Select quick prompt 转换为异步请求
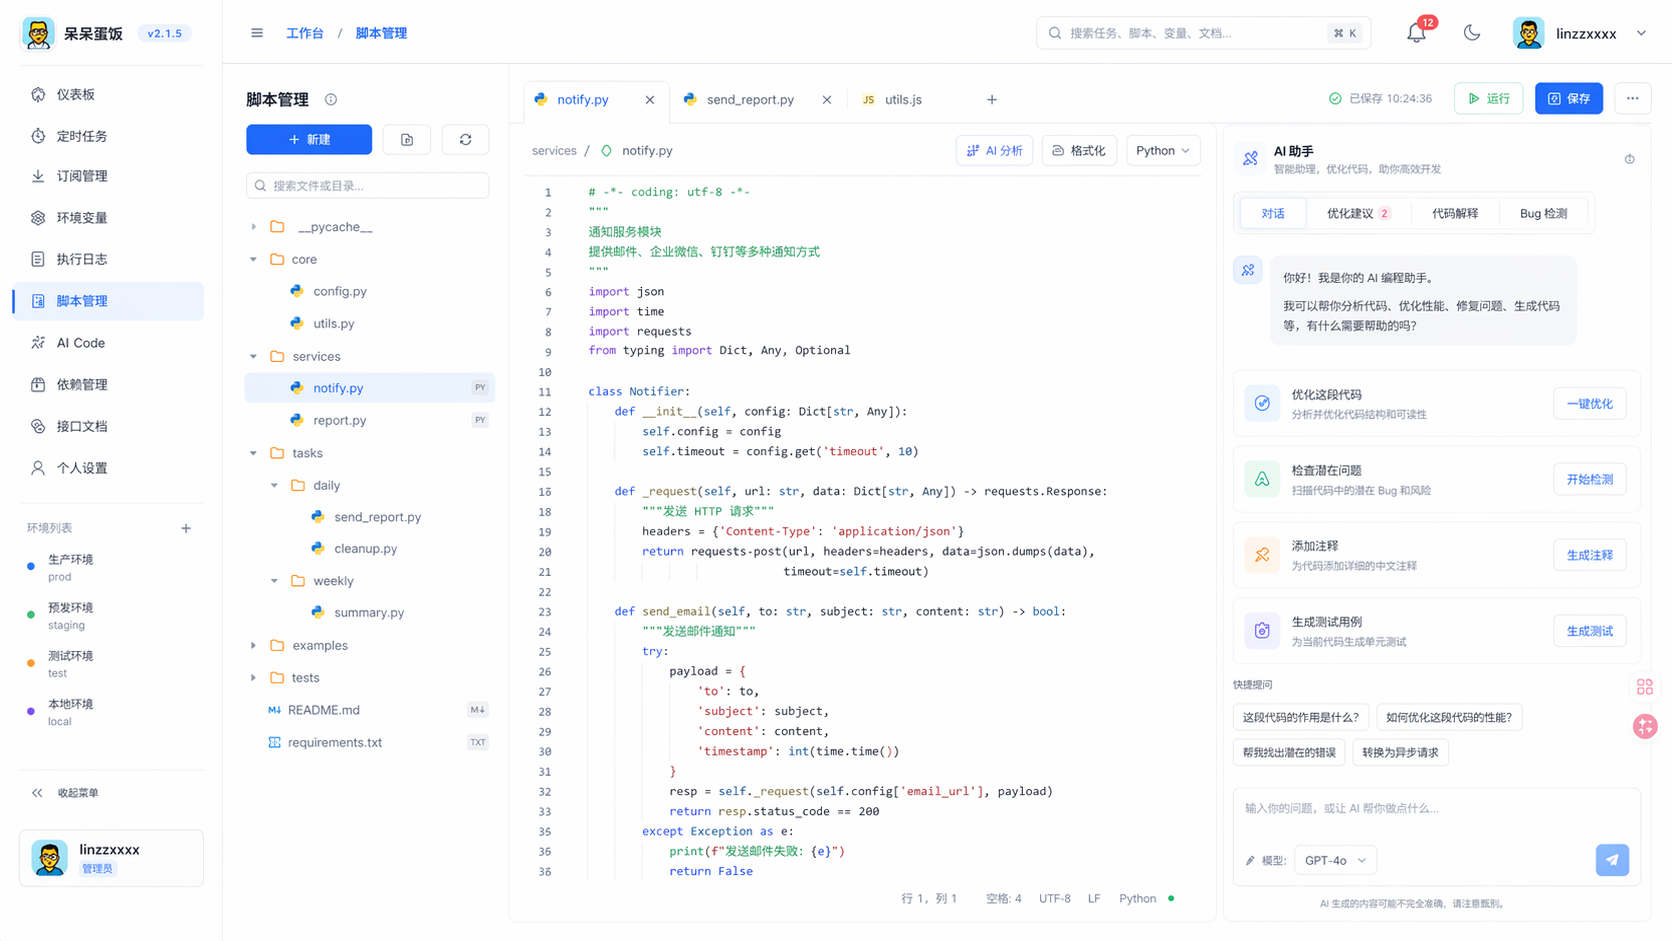 coord(1400,752)
